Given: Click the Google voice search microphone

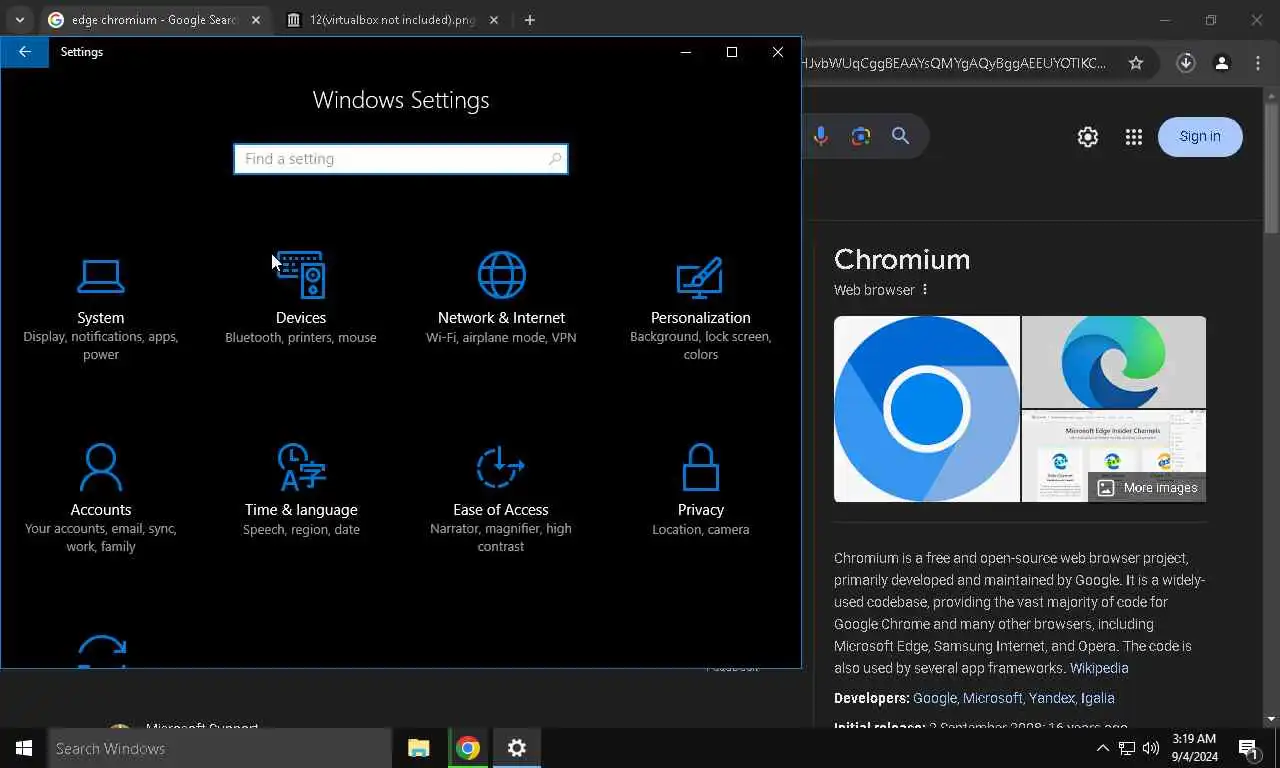Looking at the screenshot, I should click(x=821, y=137).
